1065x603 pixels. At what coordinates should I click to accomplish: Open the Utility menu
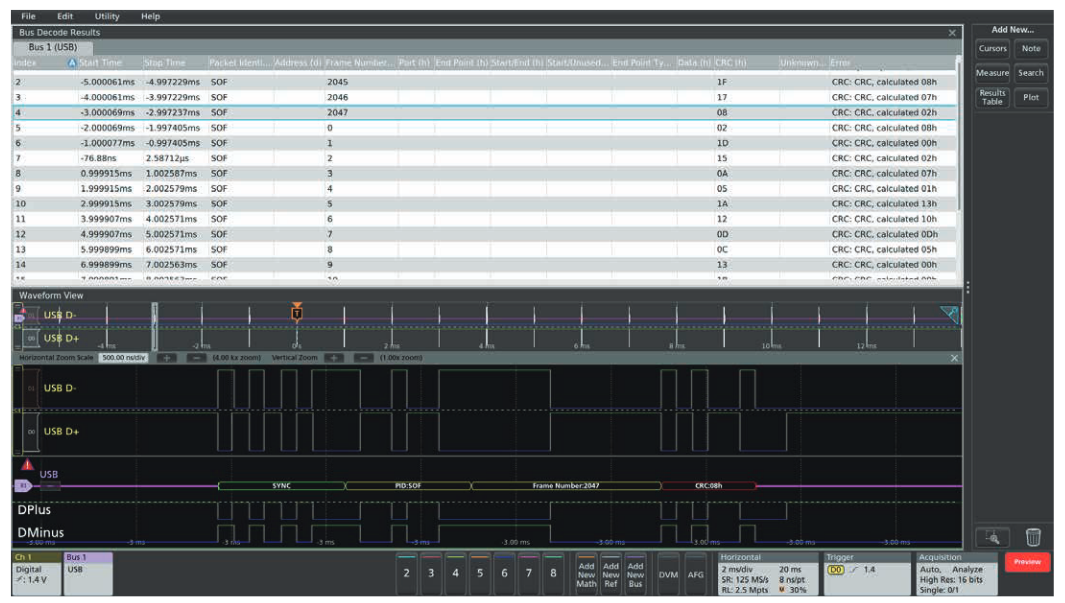[107, 17]
